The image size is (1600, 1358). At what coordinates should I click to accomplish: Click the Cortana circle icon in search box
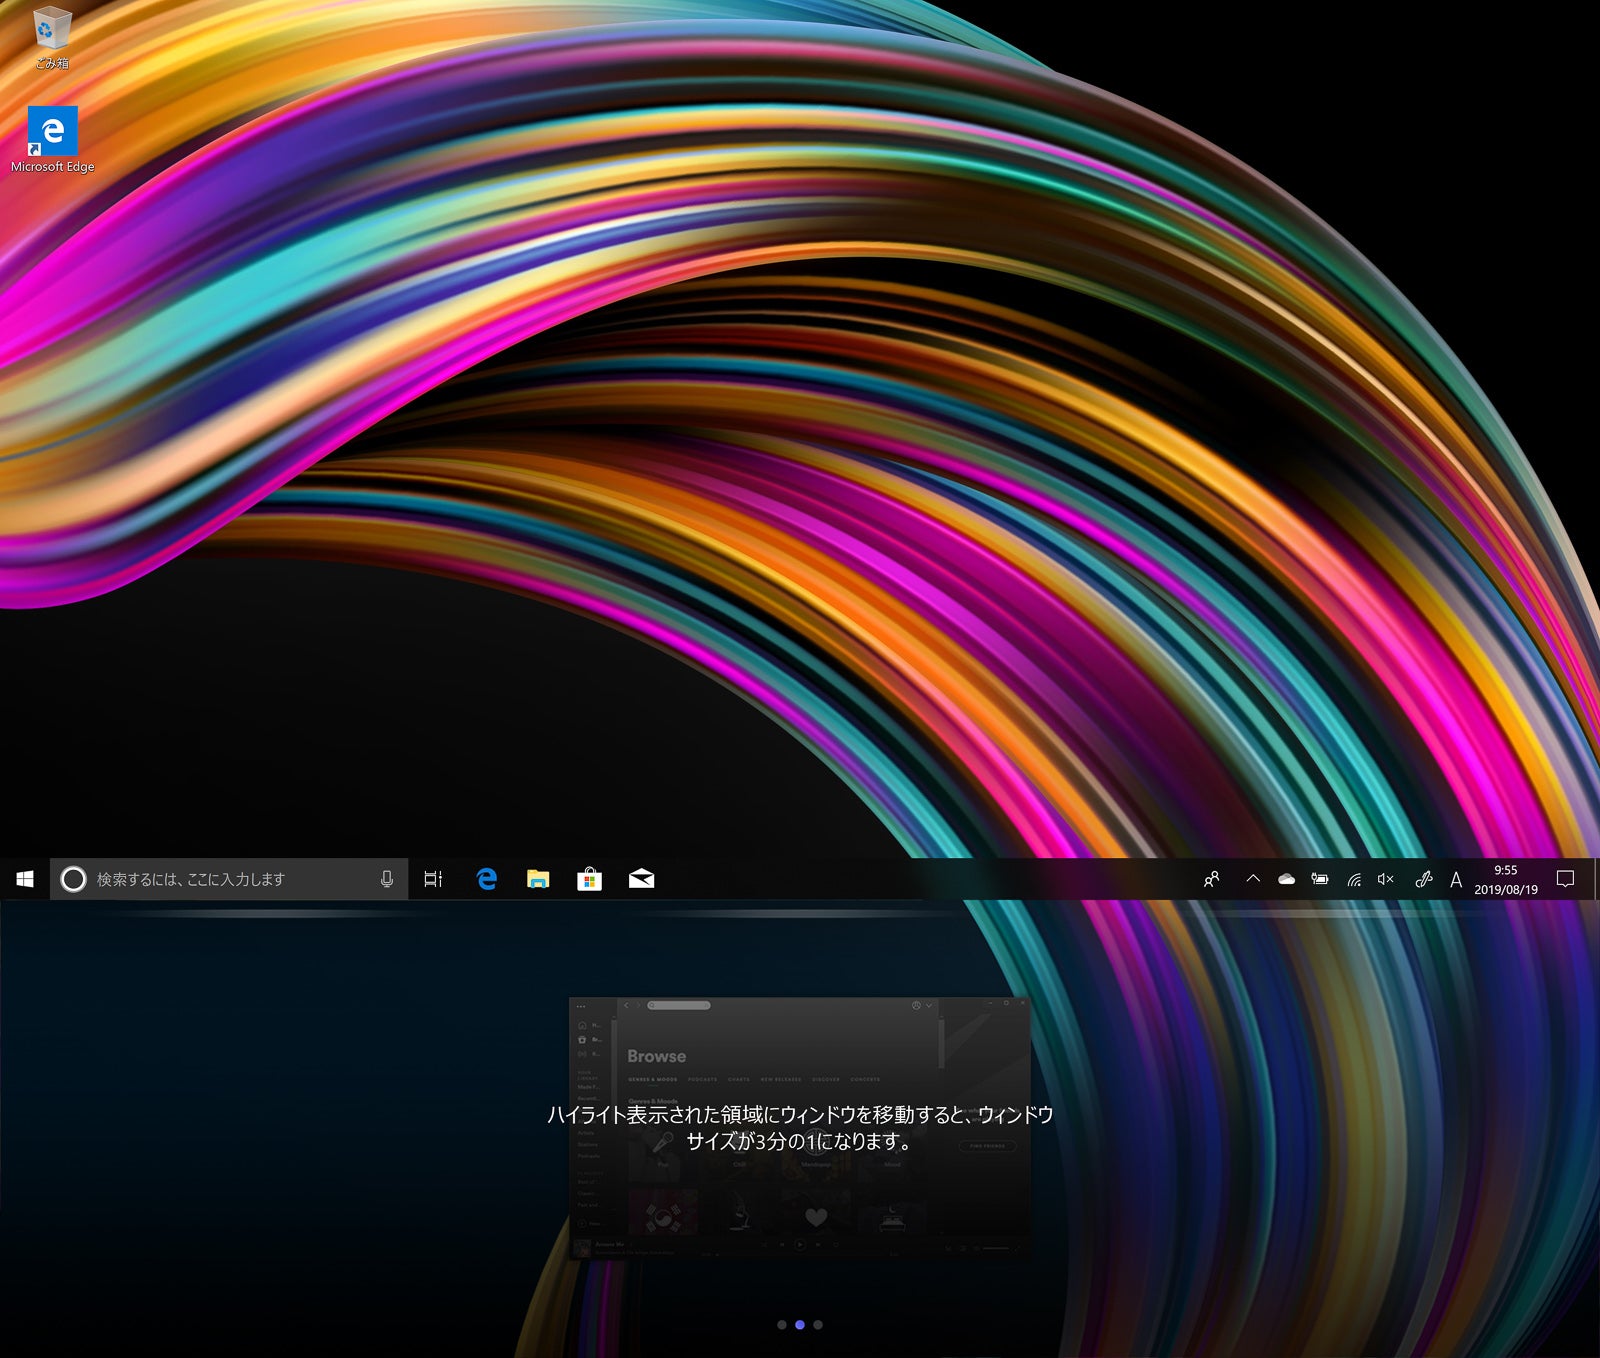click(73, 879)
